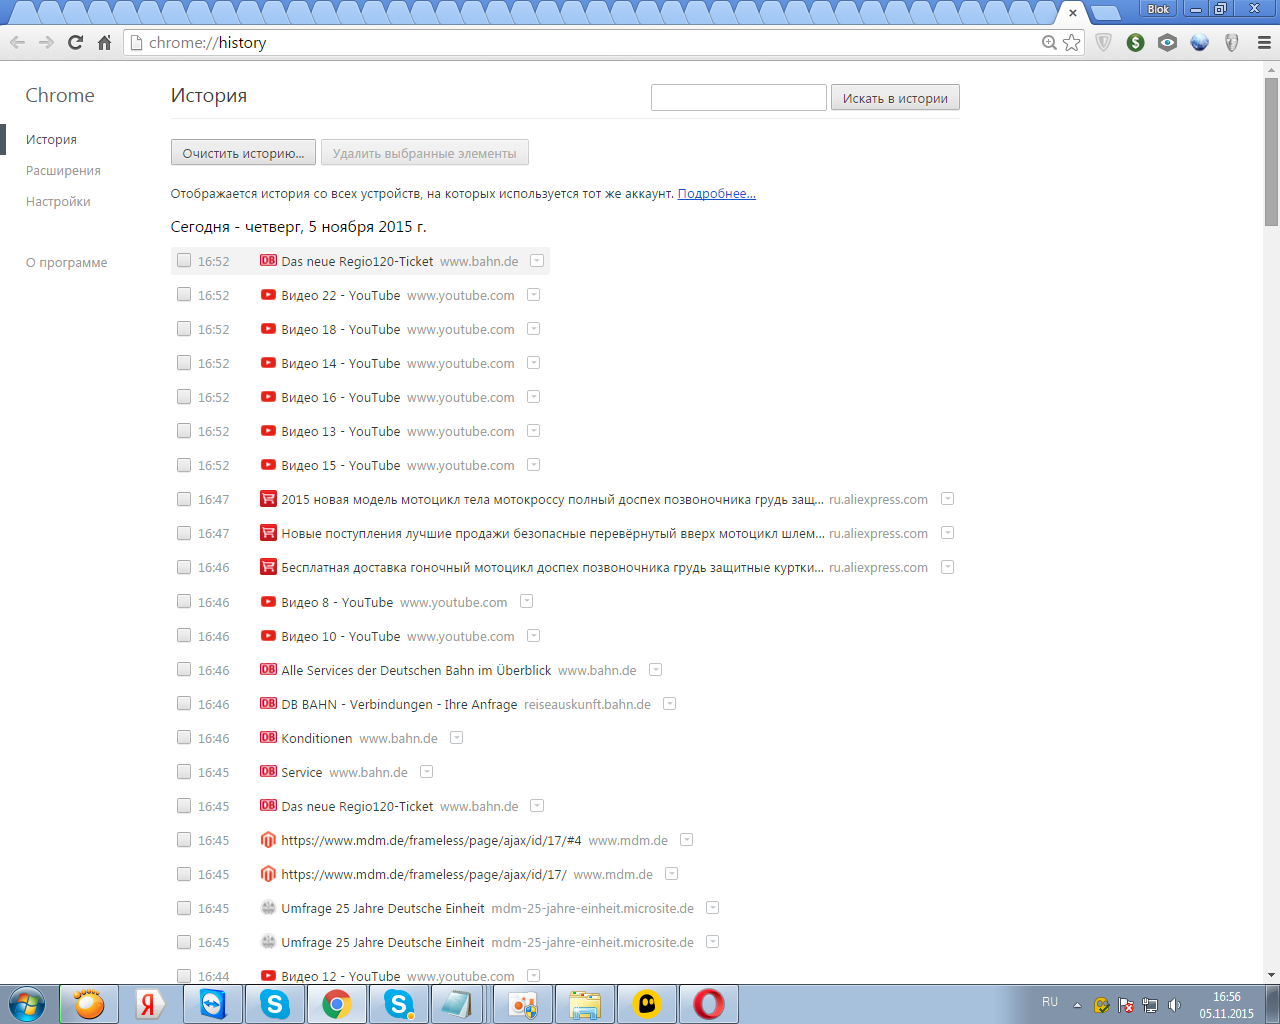The height and width of the screenshot is (1024, 1280).
Task: Check the Service www.bahn.de entry
Action: pyautogui.click(x=184, y=771)
